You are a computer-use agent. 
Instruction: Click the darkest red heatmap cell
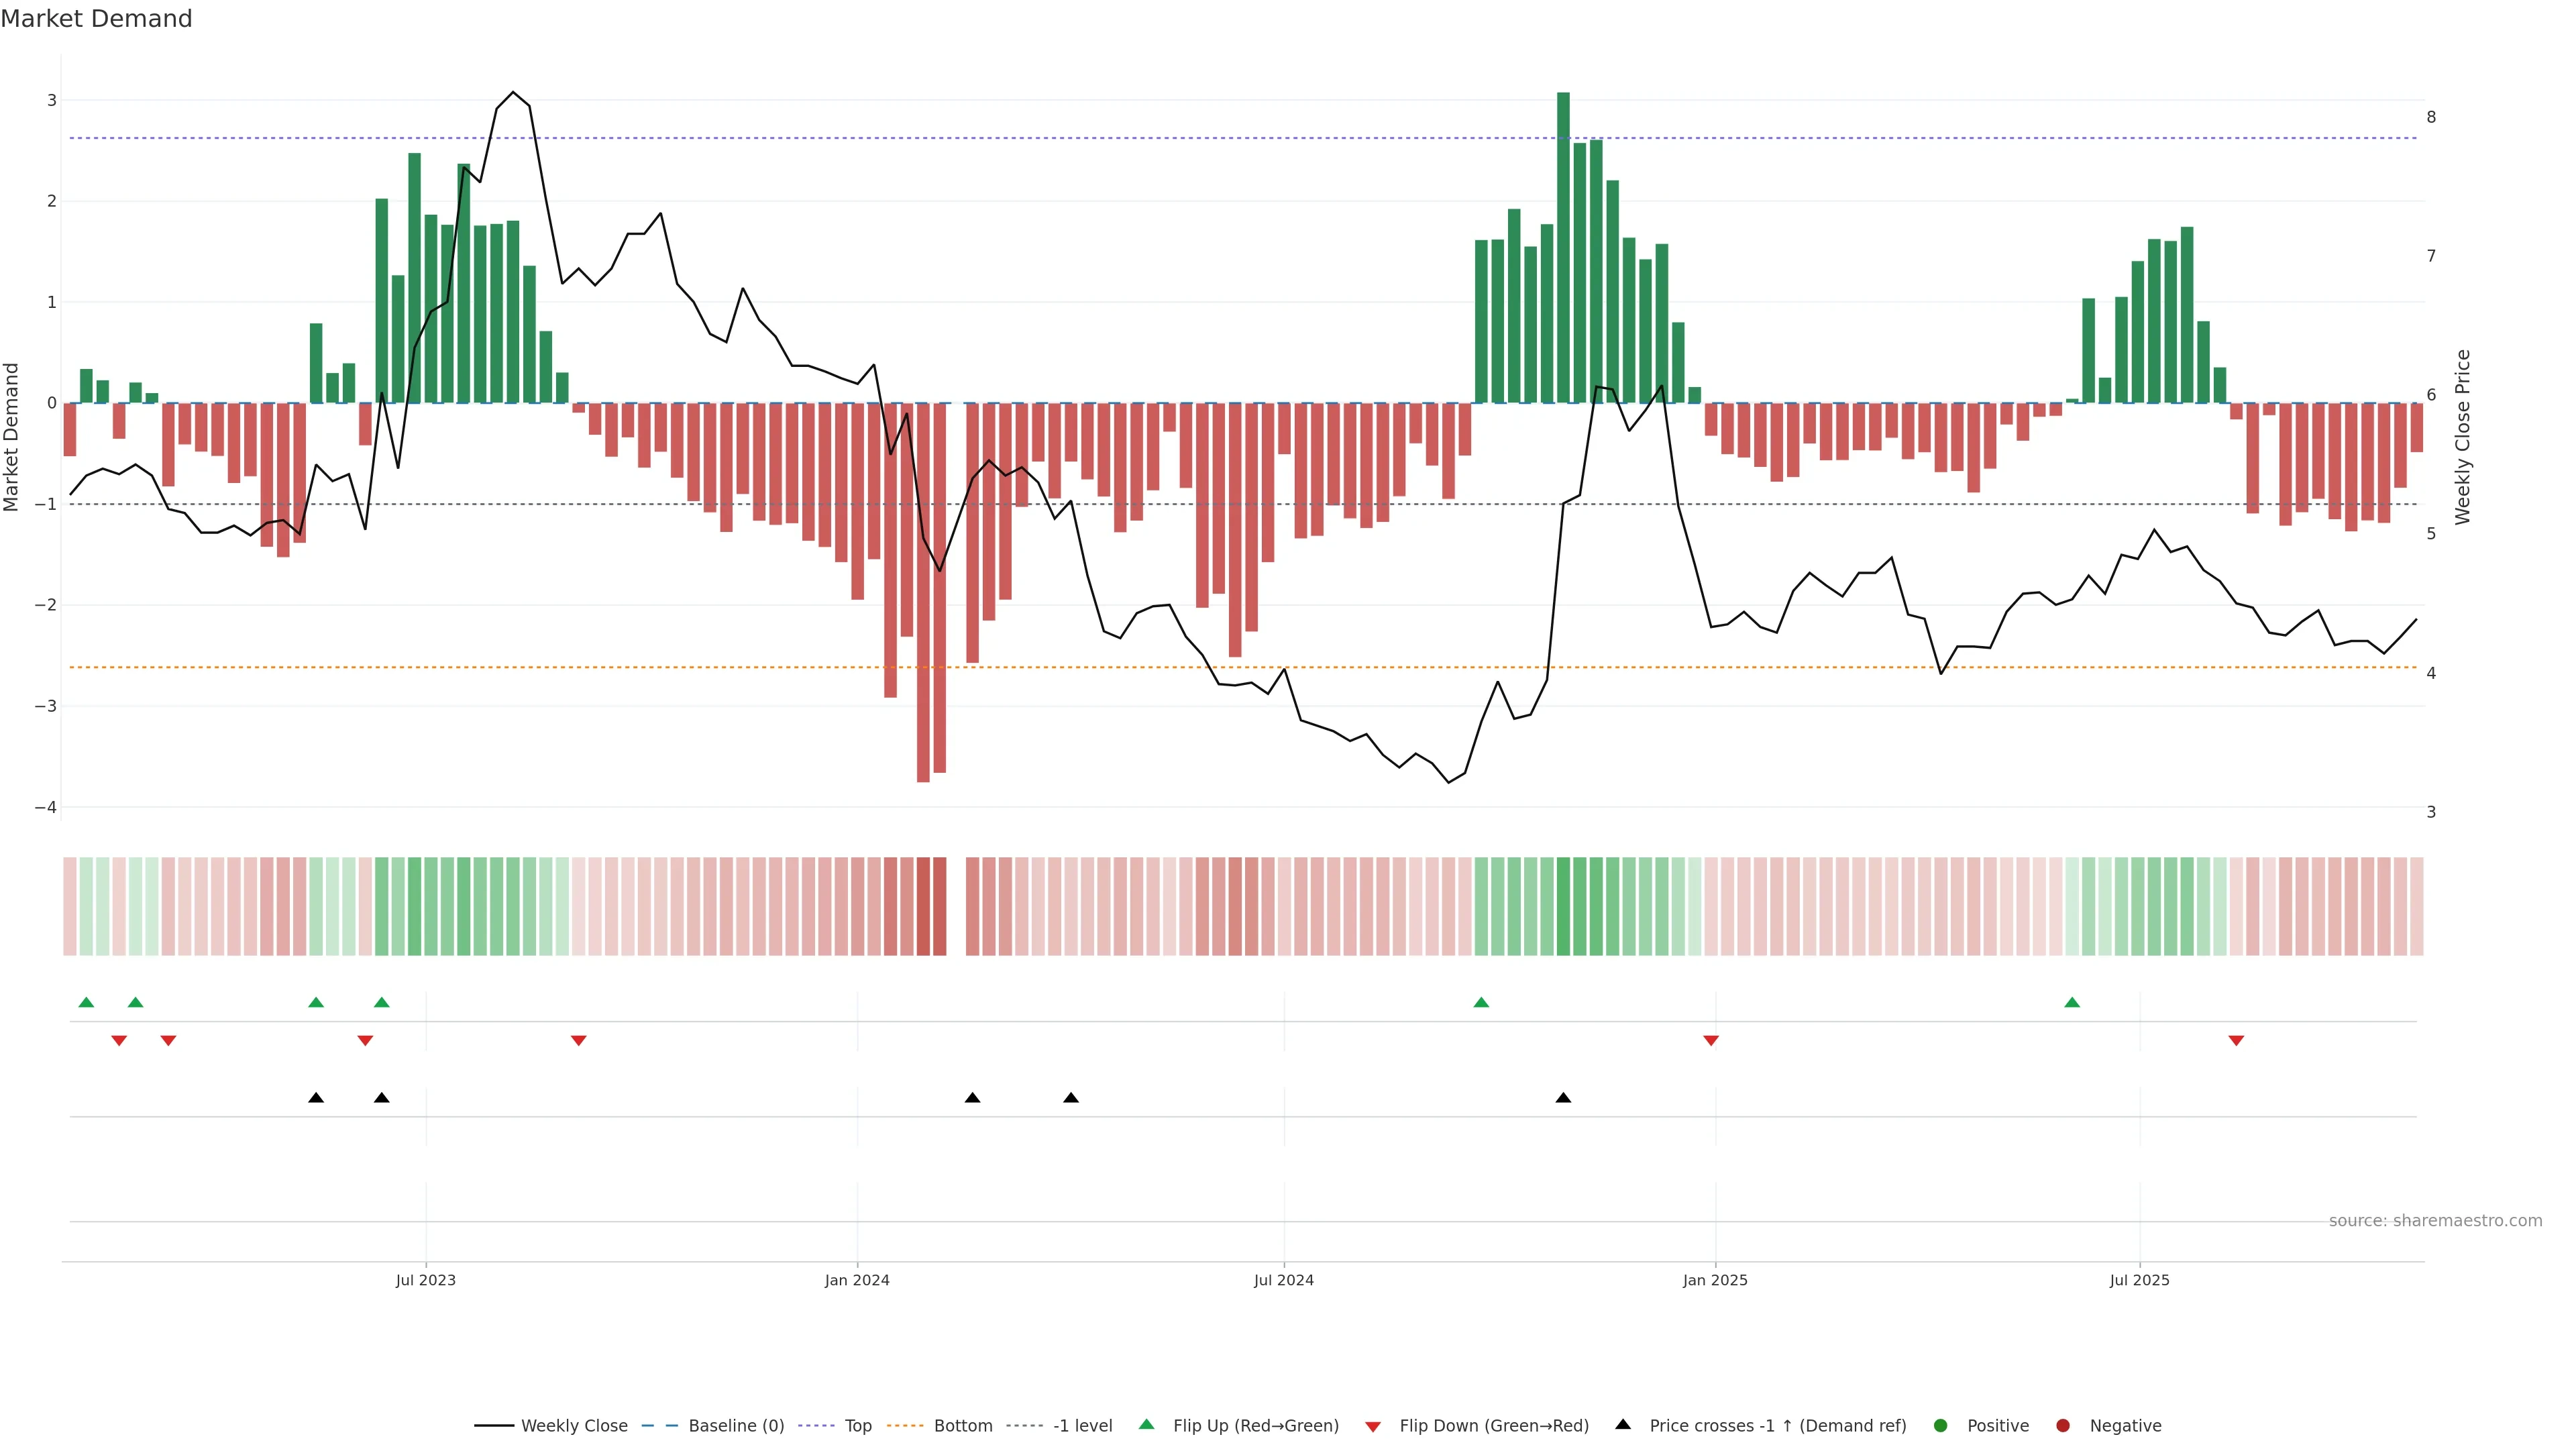923,906
